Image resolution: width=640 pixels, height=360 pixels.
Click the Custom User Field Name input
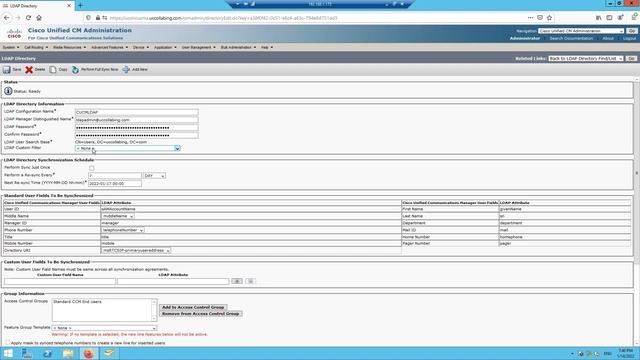(x=60, y=282)
